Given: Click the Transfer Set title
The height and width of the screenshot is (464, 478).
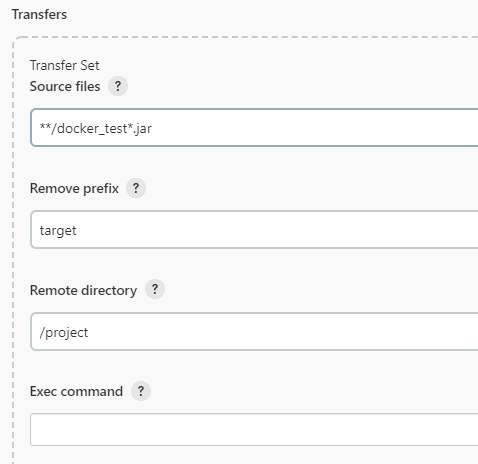Looking at the screenshot, I should 65,65.
